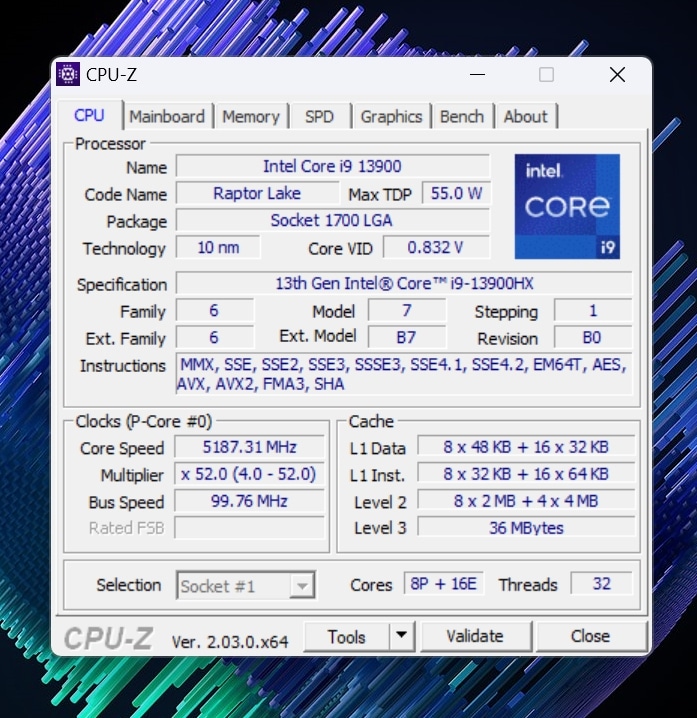Open the Tools dropdown arrow

(400, 635)
